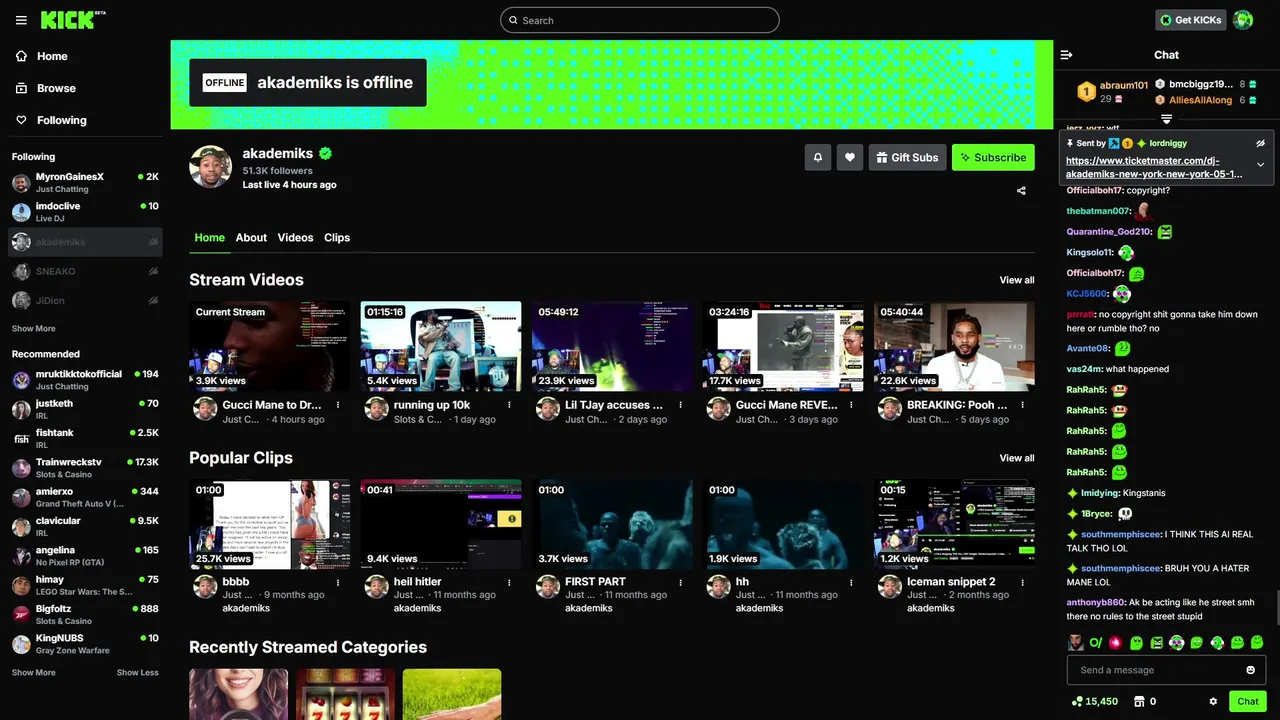Open options for running up 10k video

(509, 405)
